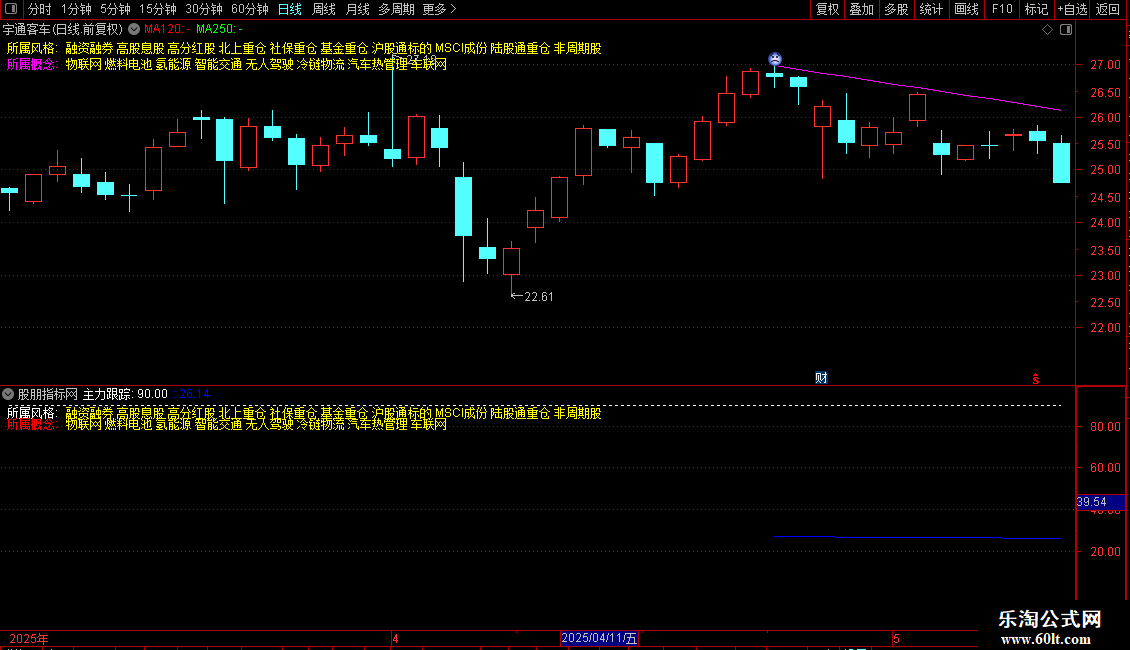Screen dimensions: 1130x650
Task: Click the diamond icon near right axis
Action: tap(1047, 30)
